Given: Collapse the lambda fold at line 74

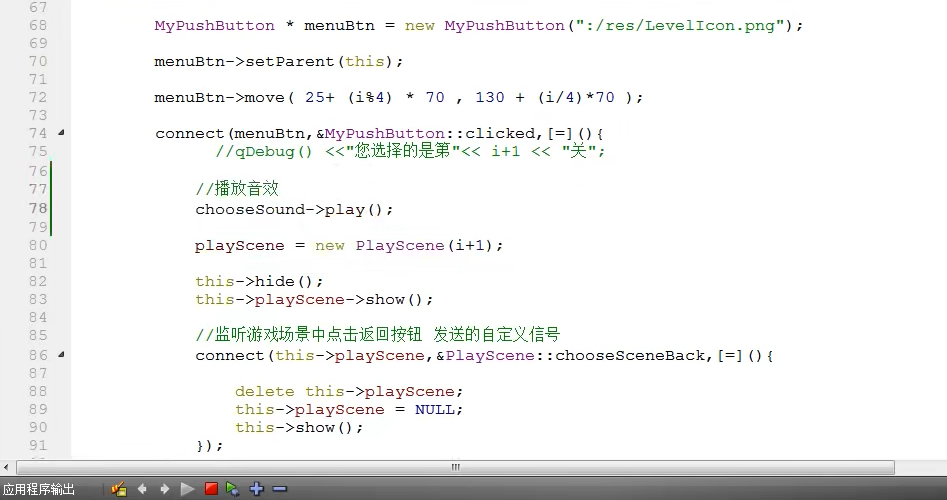Looking at the screenshot, I should pyautogui.click(x=61, y=132).
